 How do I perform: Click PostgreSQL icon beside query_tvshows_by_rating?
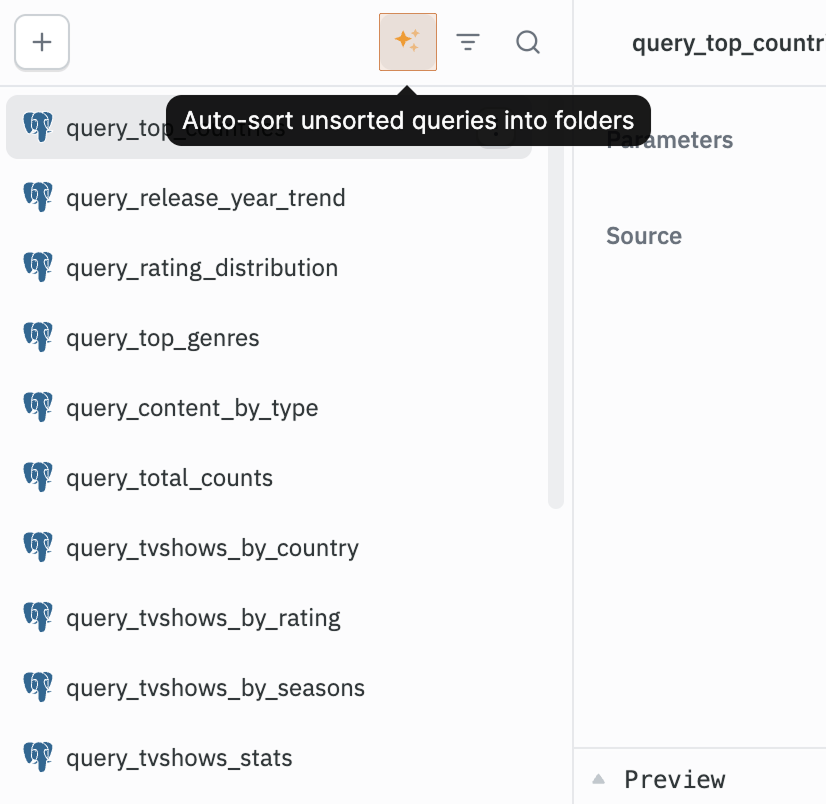click(38, 617)
